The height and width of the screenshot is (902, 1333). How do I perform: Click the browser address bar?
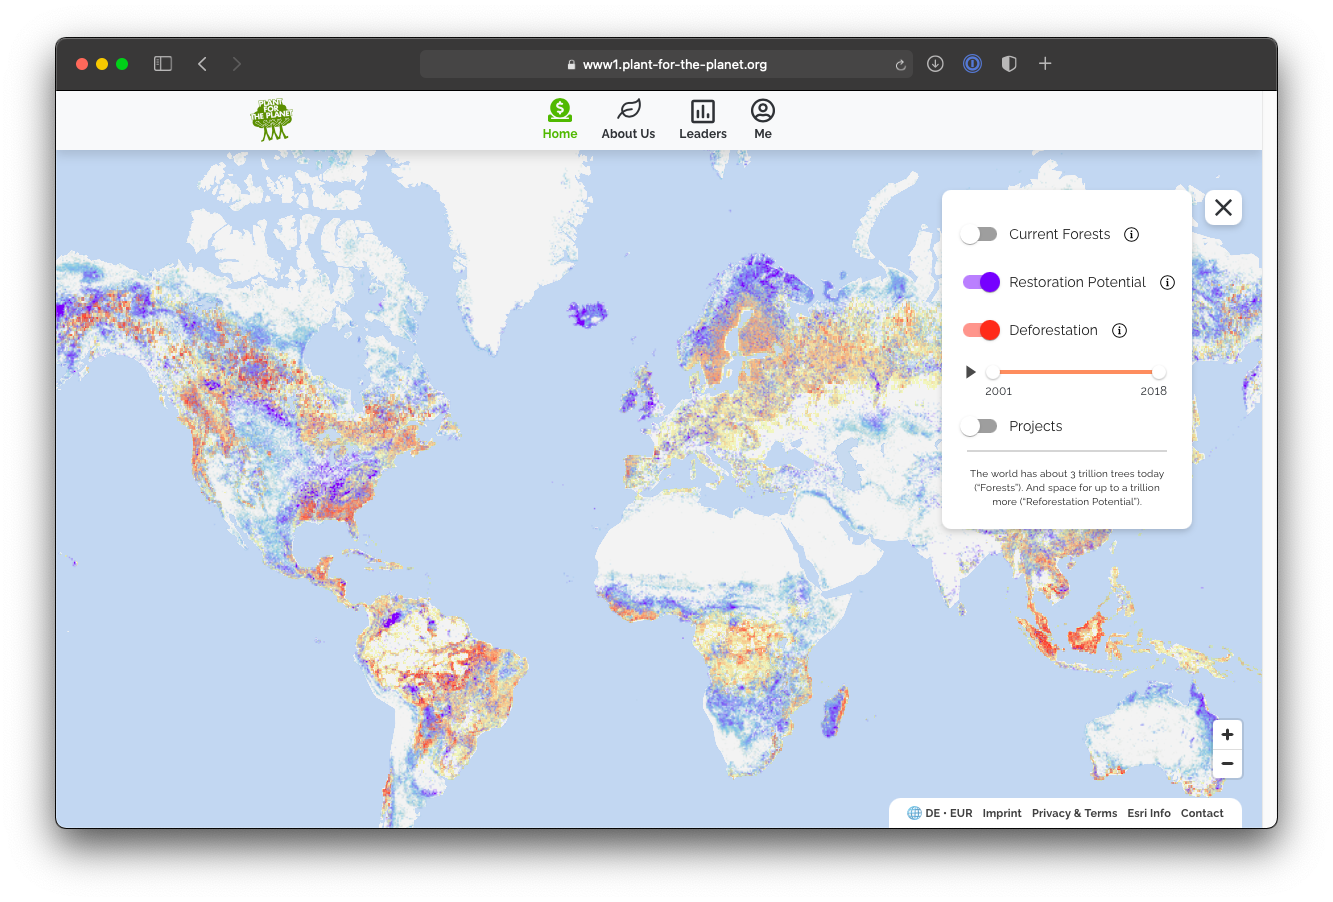pos(666,64)
